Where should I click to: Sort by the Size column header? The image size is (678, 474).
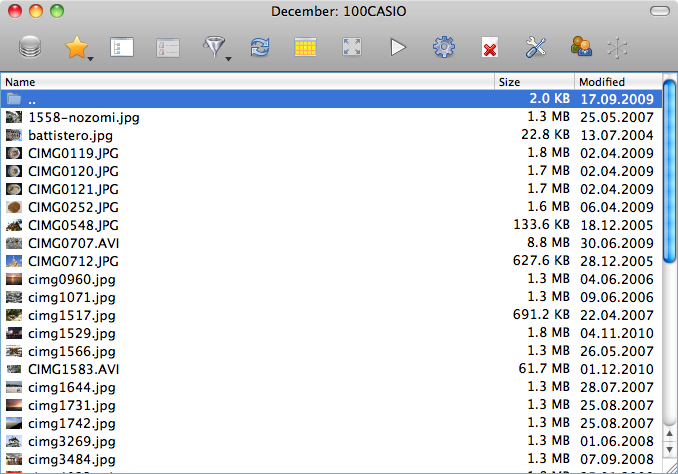[x=534, y=81]
